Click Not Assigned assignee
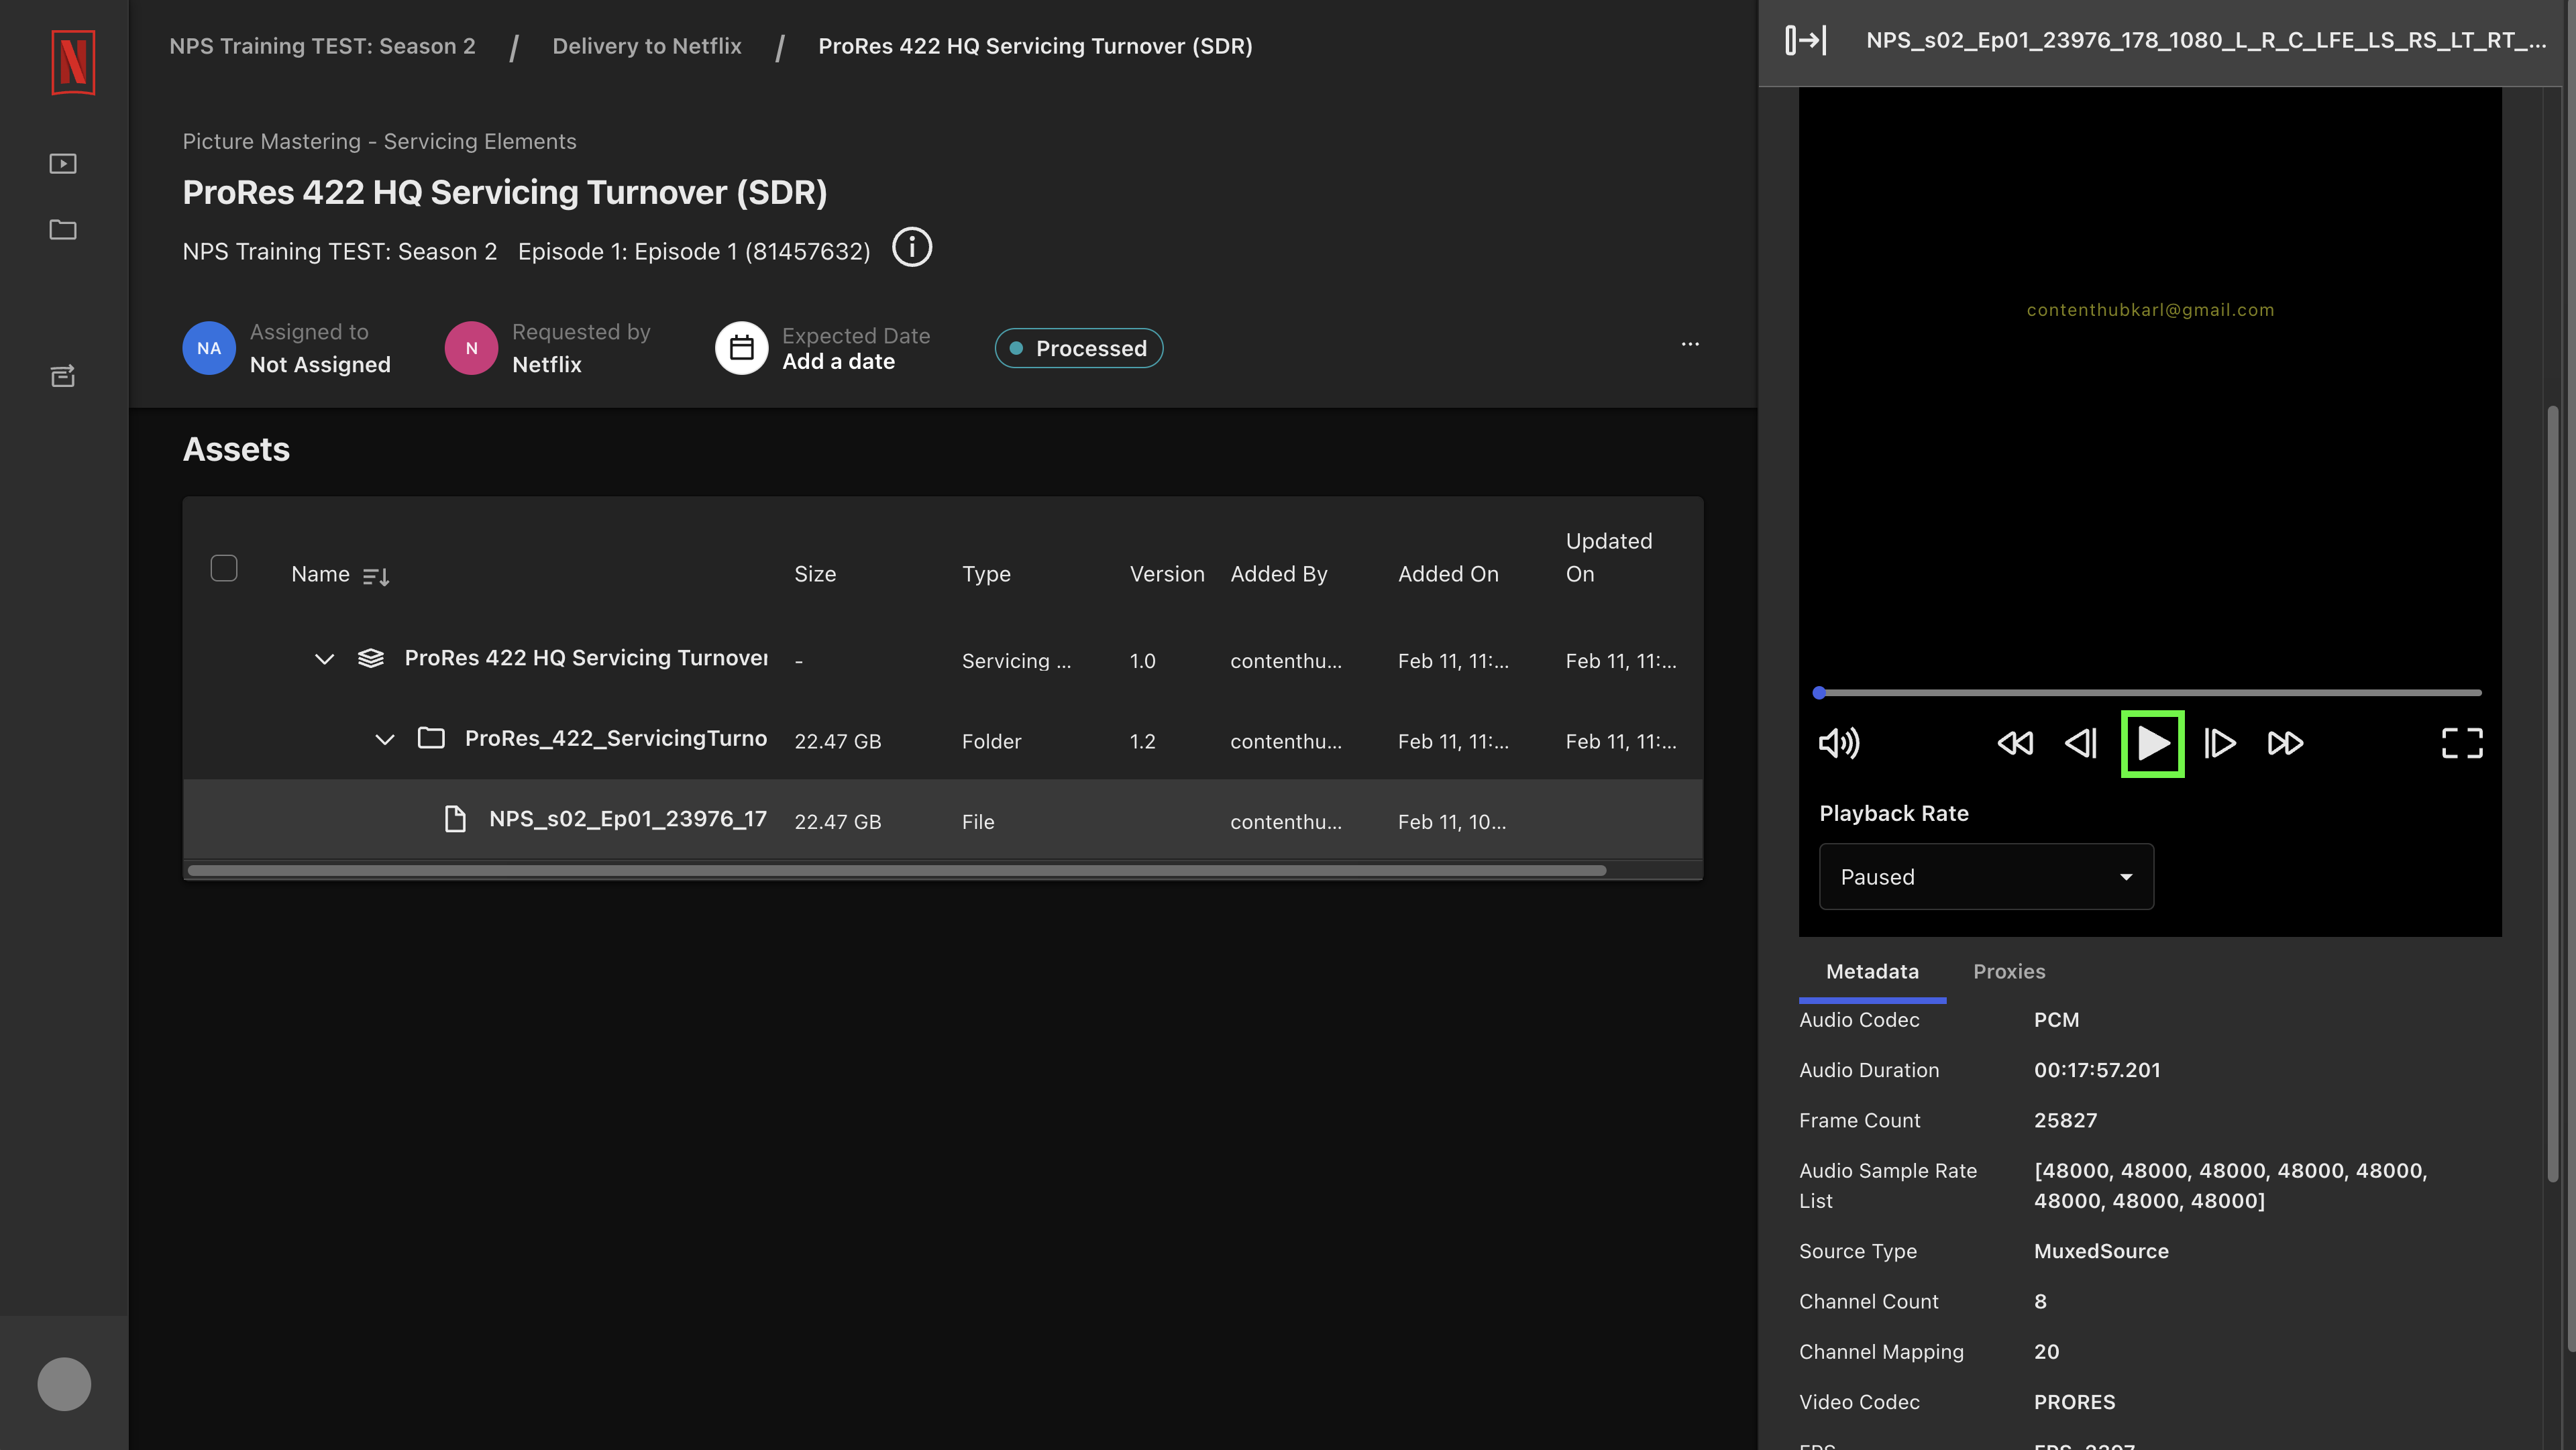The width and height of the screenshot is (2576, 1450). (x=320, y=365)
